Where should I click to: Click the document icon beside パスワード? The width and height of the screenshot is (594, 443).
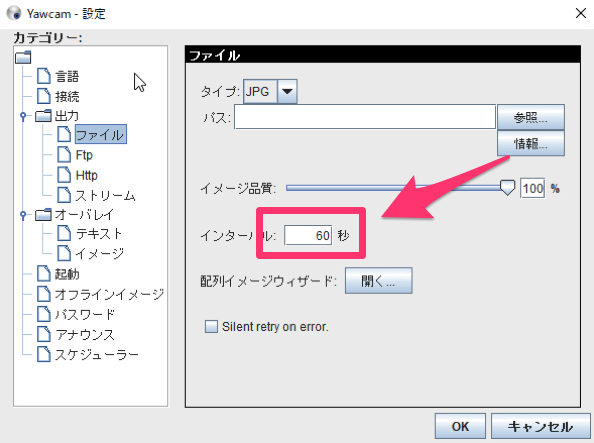tap(44, 314)
